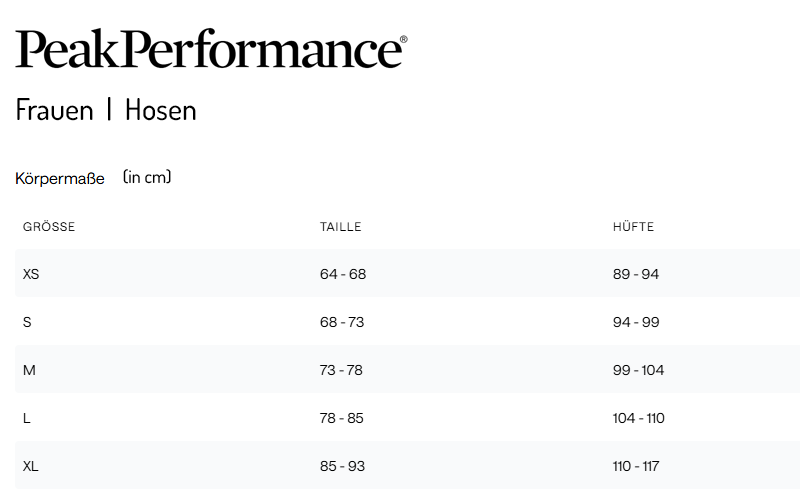800x500 pixels.
Task: Click waist value 85 - 93
Action: coord(342,466)
